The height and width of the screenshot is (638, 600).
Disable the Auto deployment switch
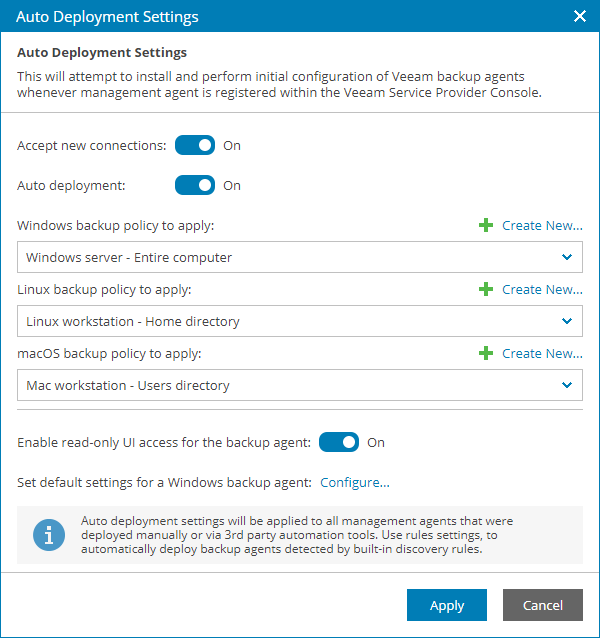195,185
